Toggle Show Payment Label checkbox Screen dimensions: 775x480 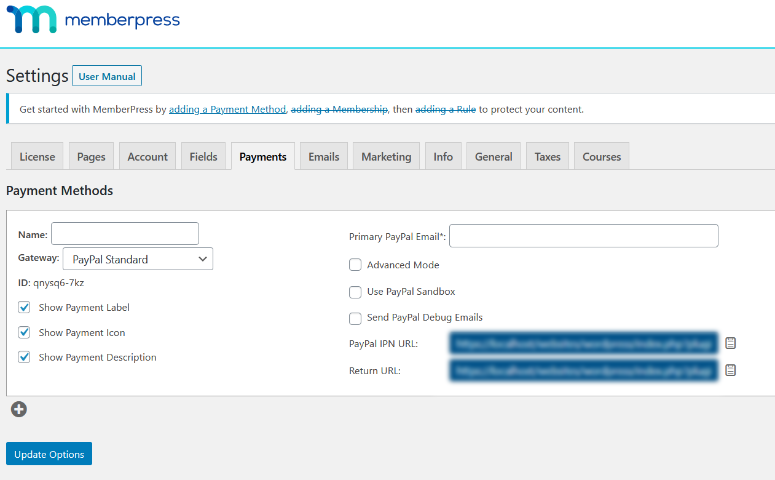point(24,307)
